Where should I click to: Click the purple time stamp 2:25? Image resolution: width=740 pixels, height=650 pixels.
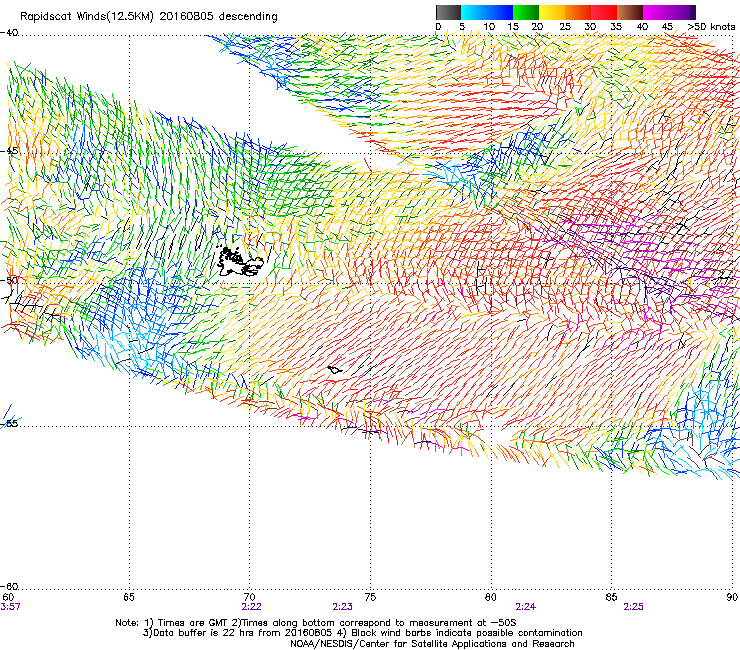pos(633,607)
